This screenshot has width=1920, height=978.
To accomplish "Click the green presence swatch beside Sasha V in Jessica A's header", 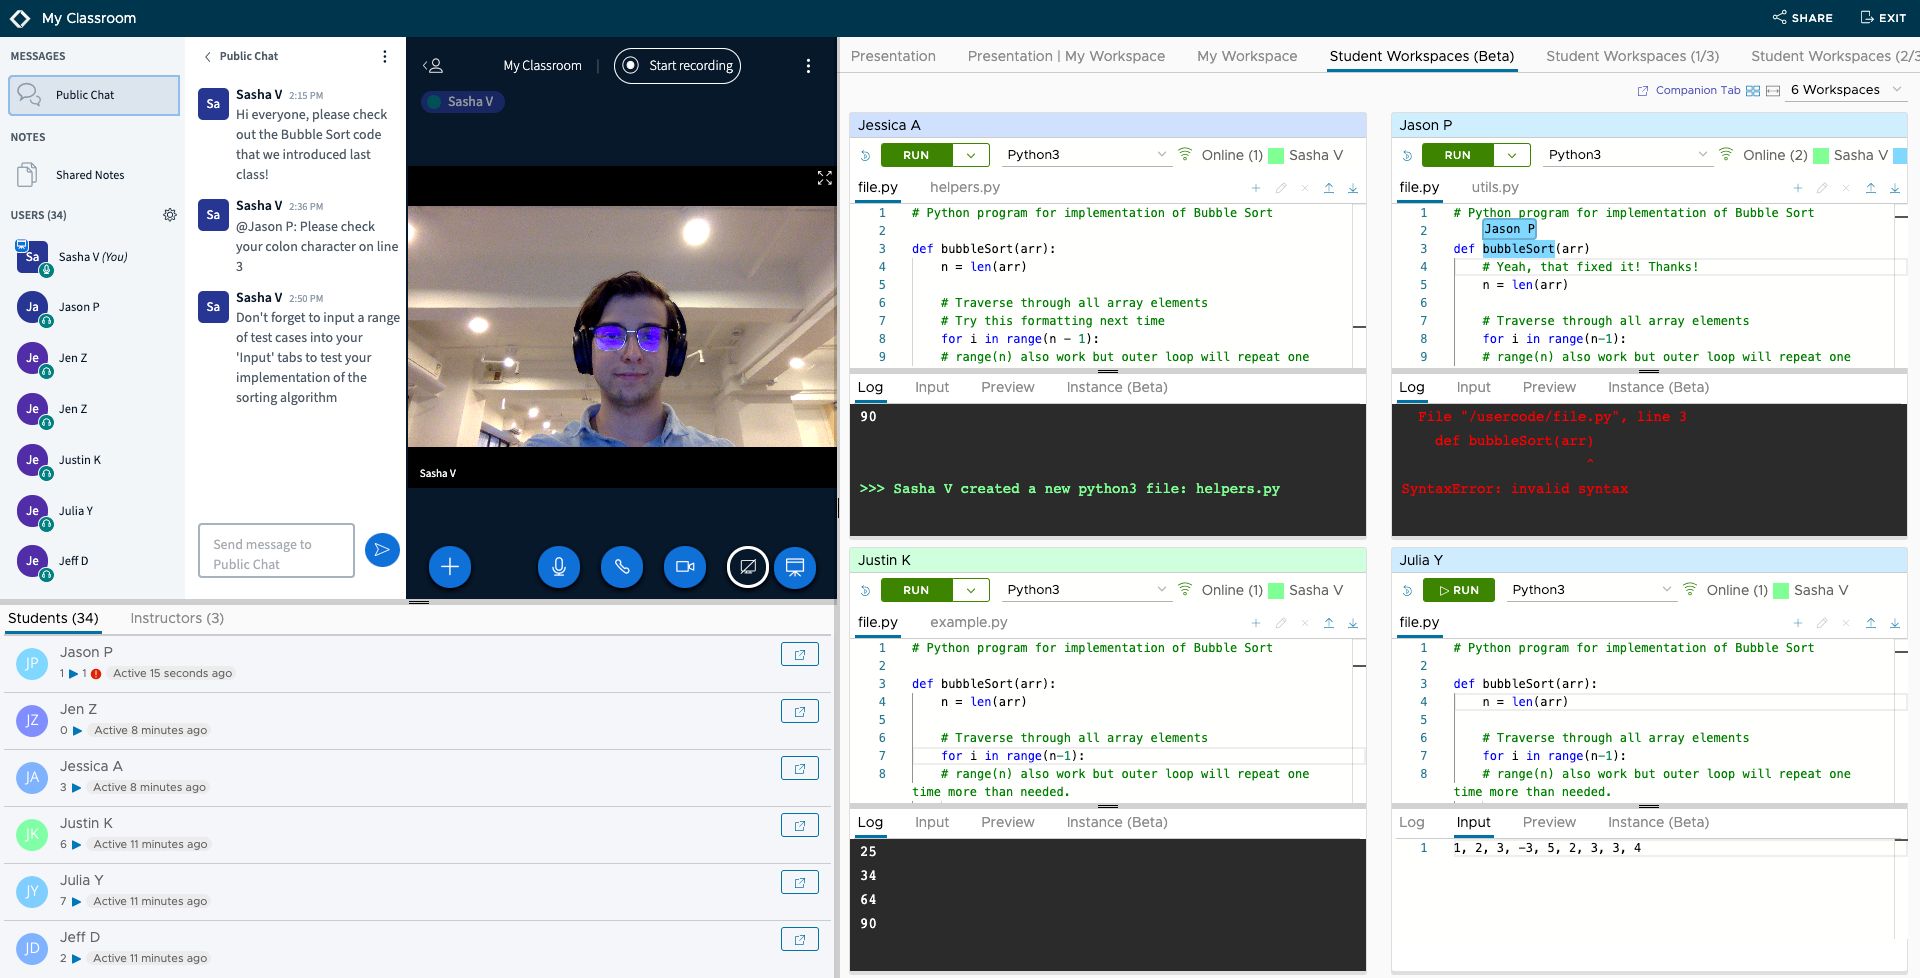I will [1276, 155].
